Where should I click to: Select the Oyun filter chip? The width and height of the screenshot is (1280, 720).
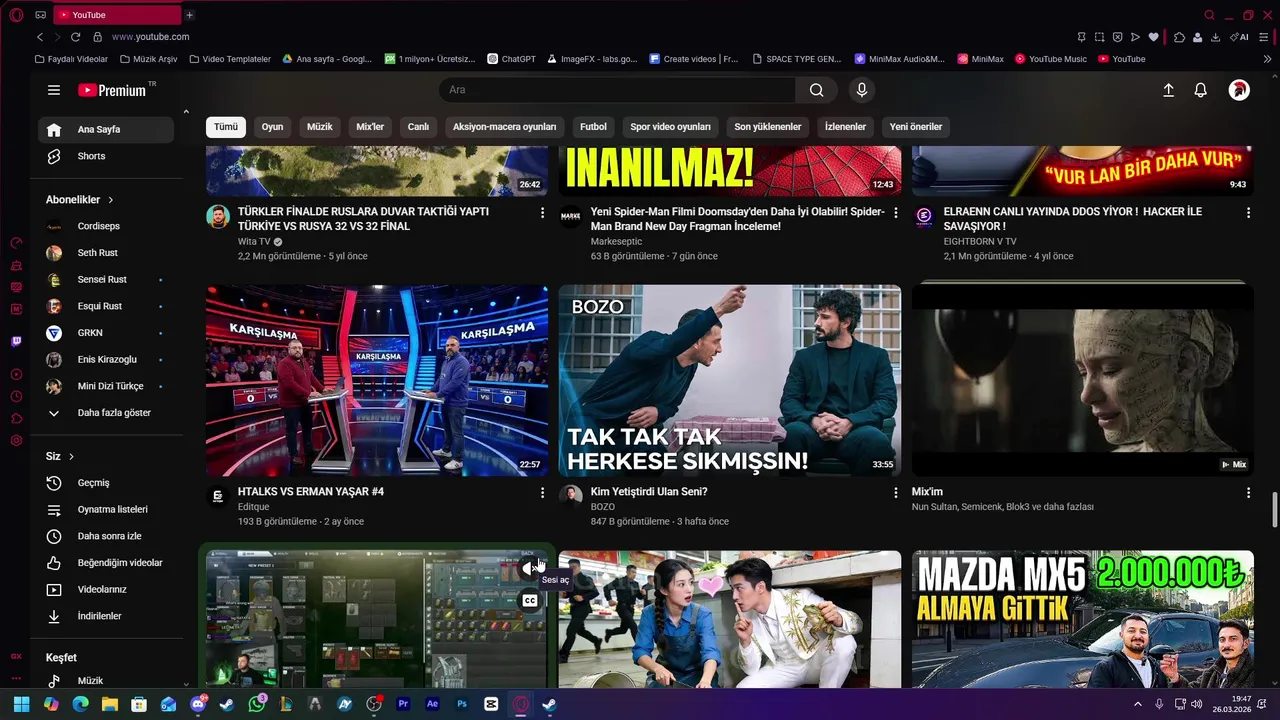point(272,127)
